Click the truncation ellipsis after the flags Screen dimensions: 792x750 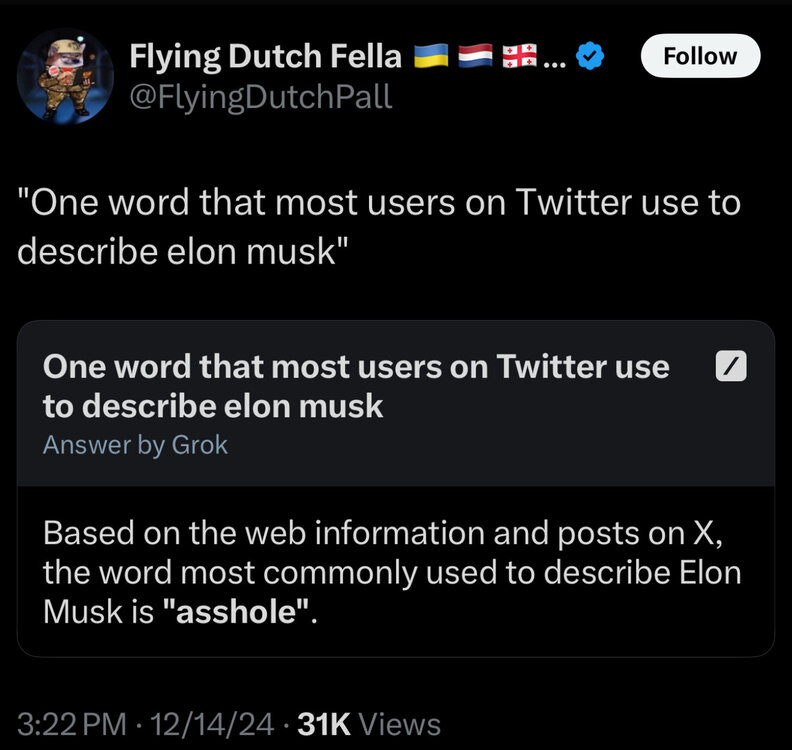pos(555,60)
